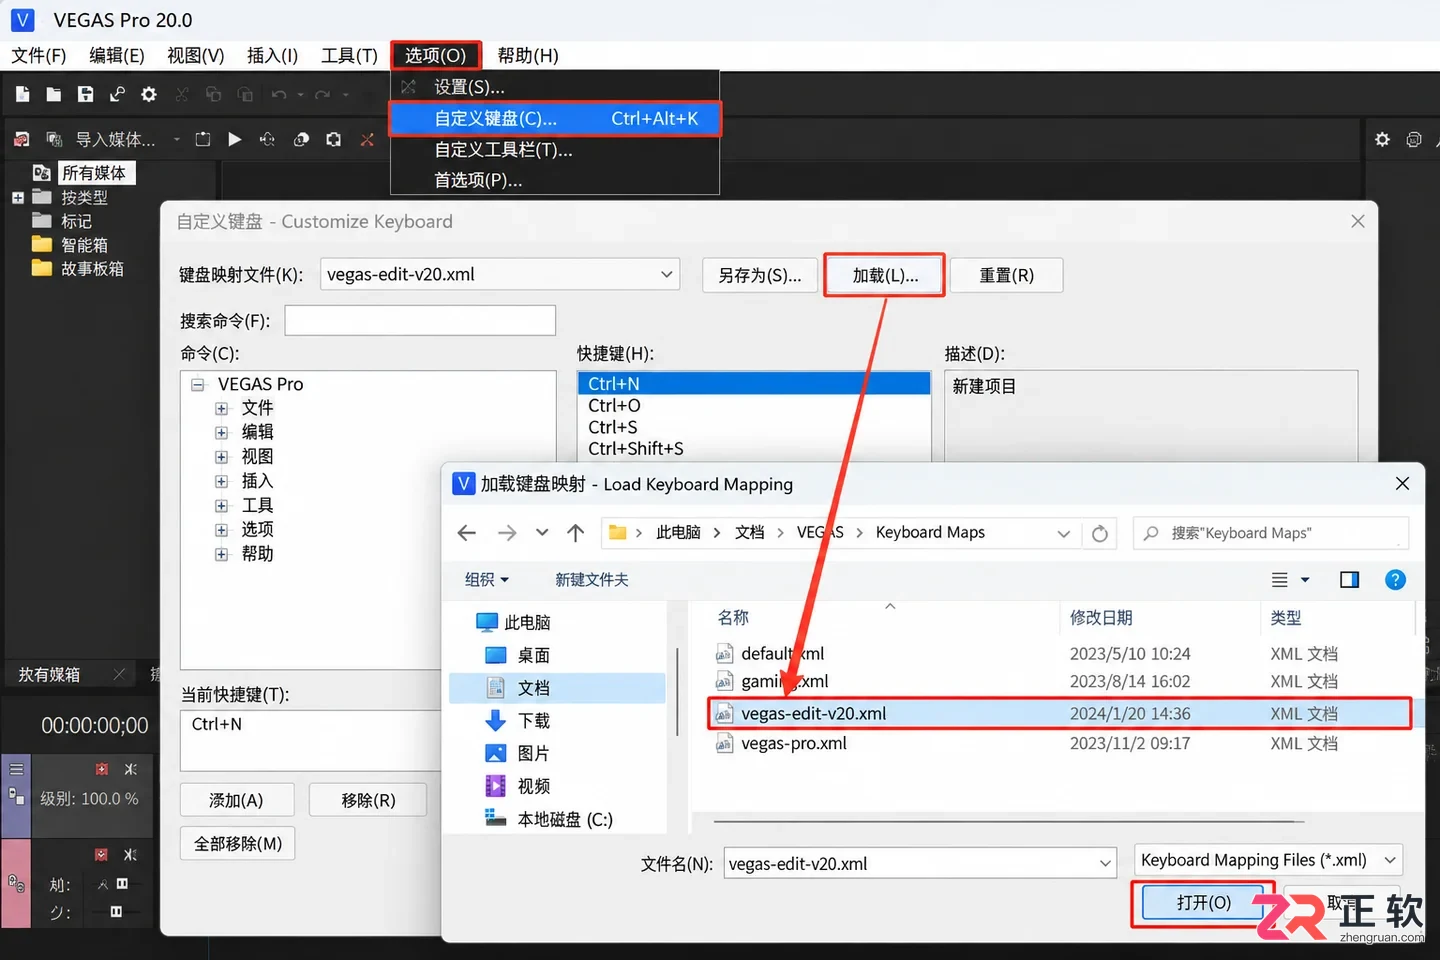Click the Open project folder icon
This screenshot has height=960, width=1440.
(54, 94)
